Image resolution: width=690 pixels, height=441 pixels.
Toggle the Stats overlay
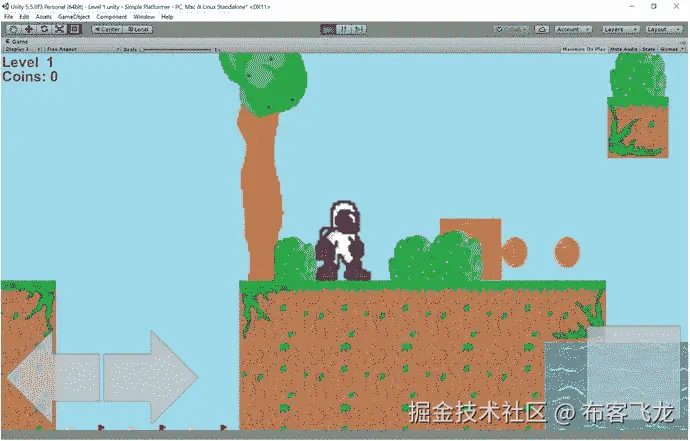tap(649, 49)
